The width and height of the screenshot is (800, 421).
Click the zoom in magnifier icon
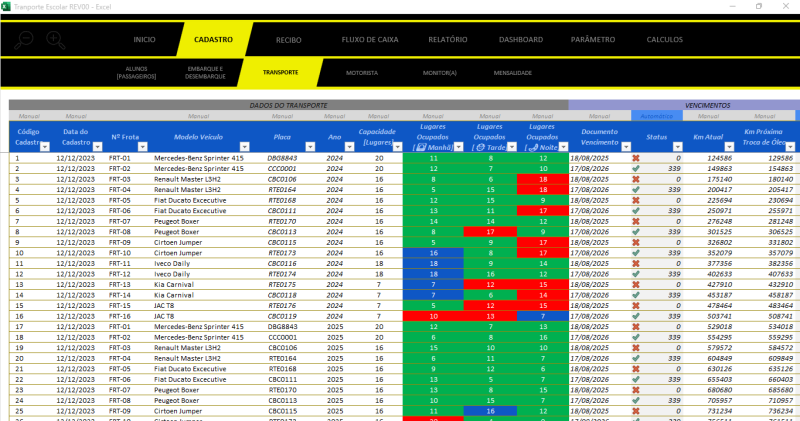click(x=54, y=39)
